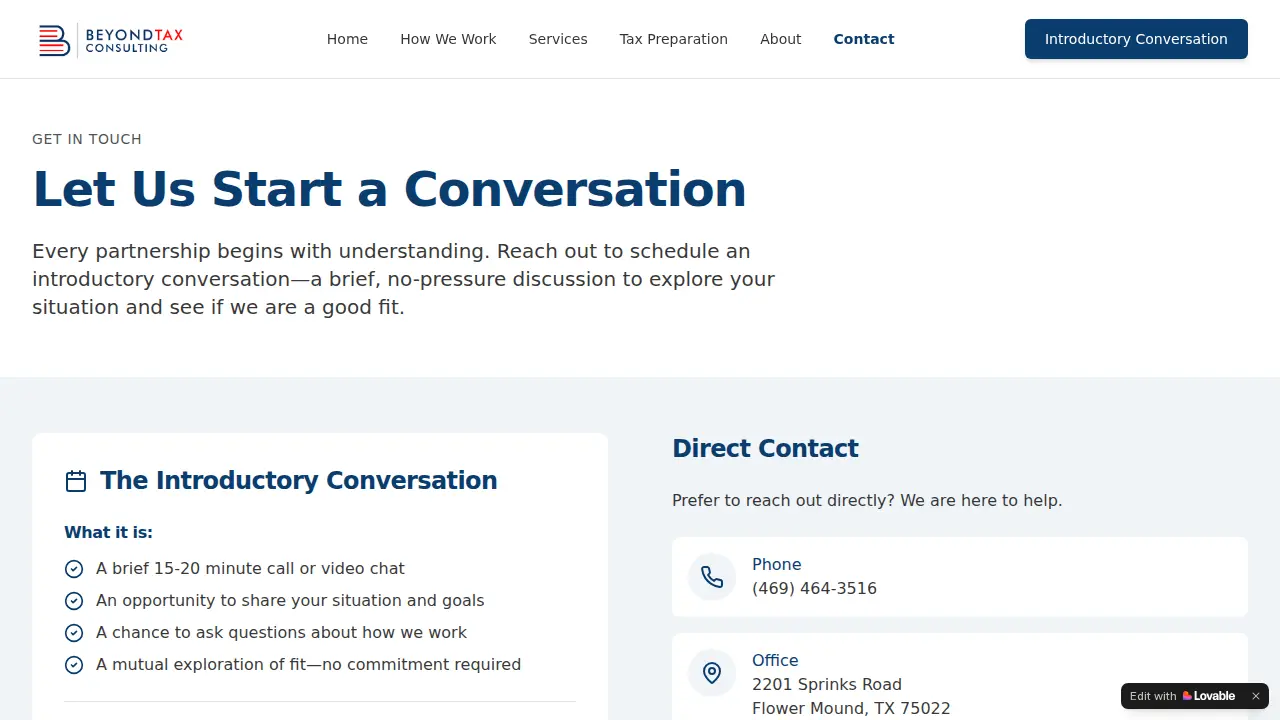Click the 'Phone' label in contact card
The width and height of the screenshot is (1280, 720).
tap(776, 565)
